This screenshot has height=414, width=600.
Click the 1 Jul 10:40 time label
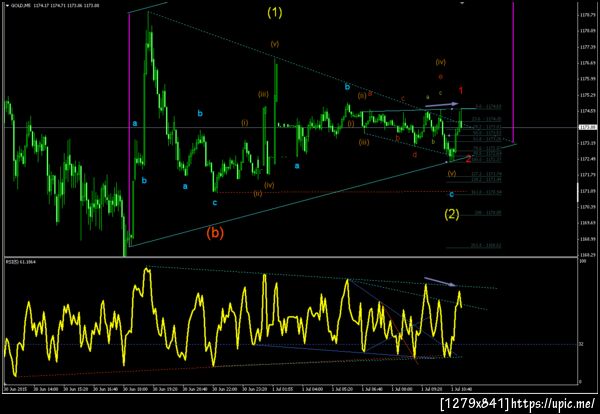point(463,389)
